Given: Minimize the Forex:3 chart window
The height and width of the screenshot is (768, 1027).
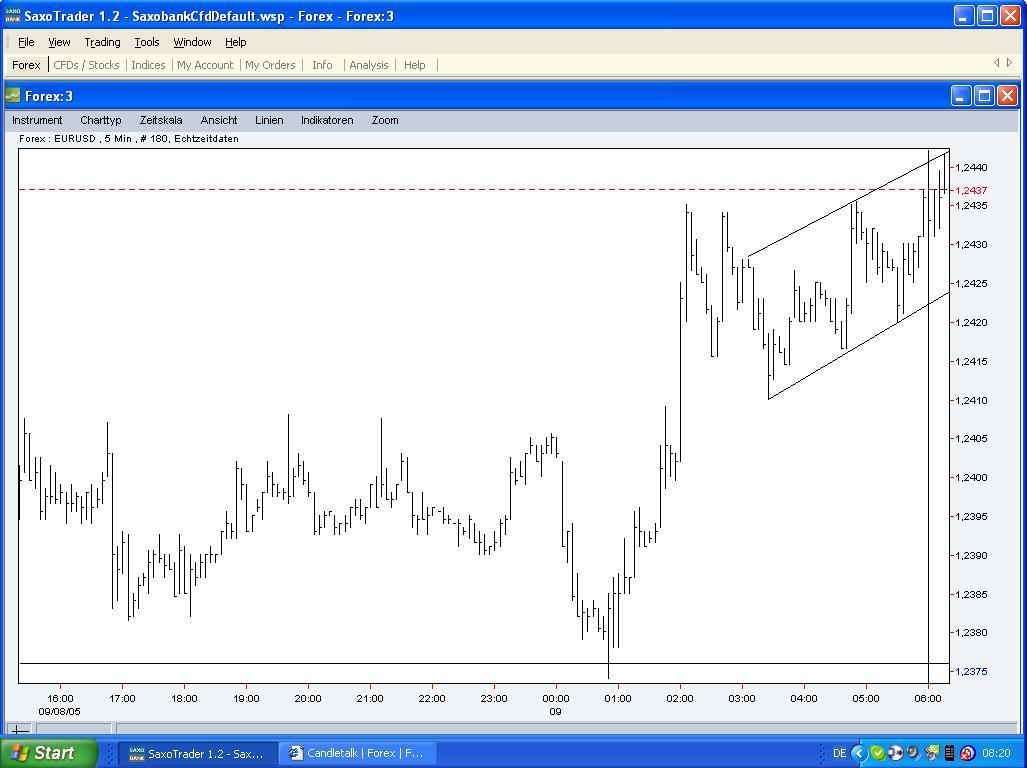Looking at the screenshot, I should tap(961, 96).
